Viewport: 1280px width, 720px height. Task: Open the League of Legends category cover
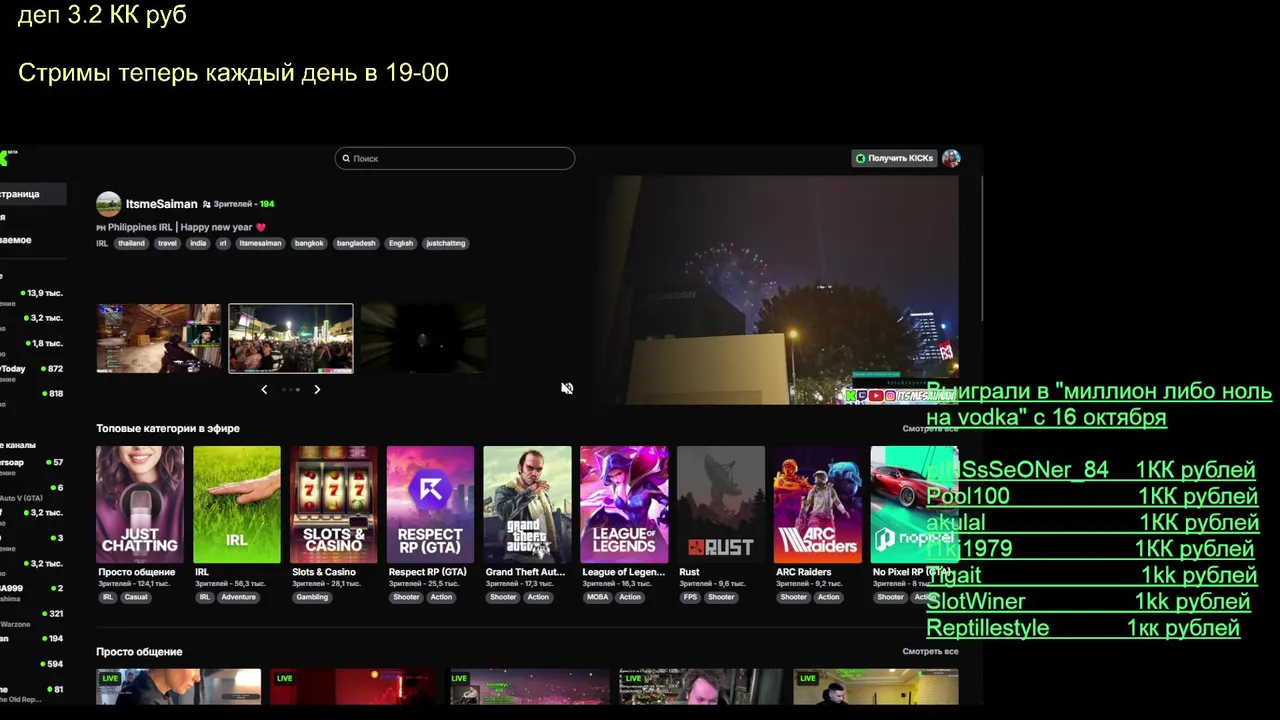tap(624, 504)
